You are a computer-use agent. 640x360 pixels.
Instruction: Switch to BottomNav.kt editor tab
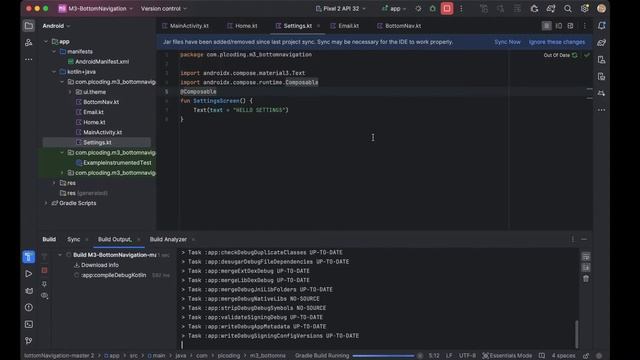tap(399, 26)
